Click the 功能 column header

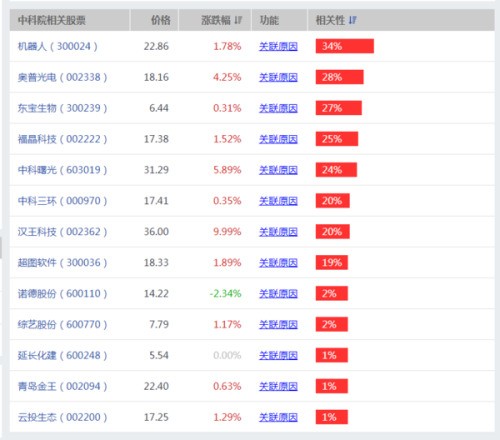click(x=269, y=20)
